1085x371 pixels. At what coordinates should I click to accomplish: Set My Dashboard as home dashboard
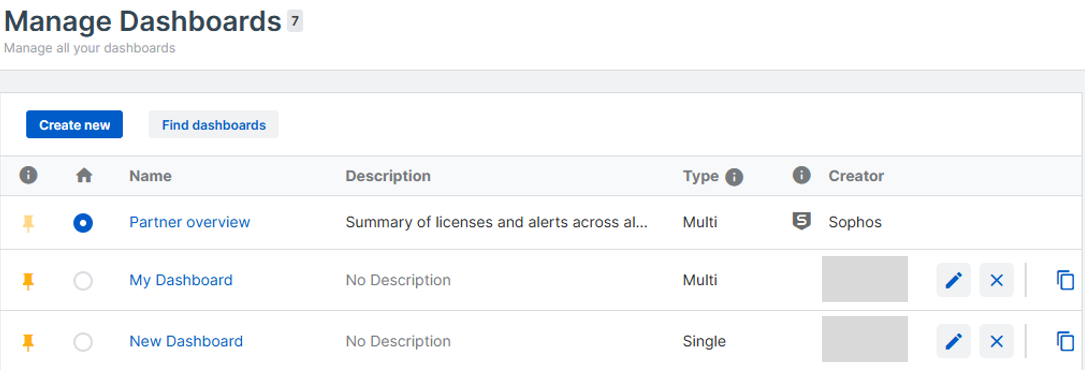click(83, 281)
